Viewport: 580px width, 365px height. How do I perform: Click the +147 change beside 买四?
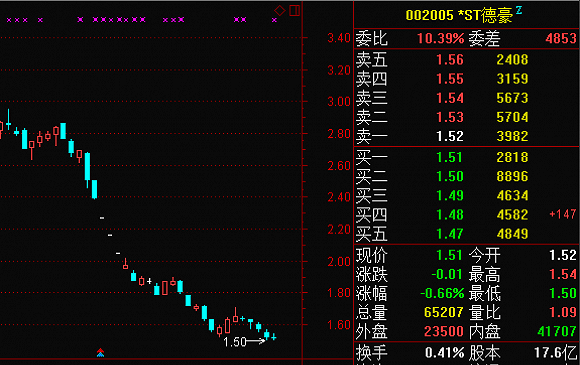[x=563, y=214]
